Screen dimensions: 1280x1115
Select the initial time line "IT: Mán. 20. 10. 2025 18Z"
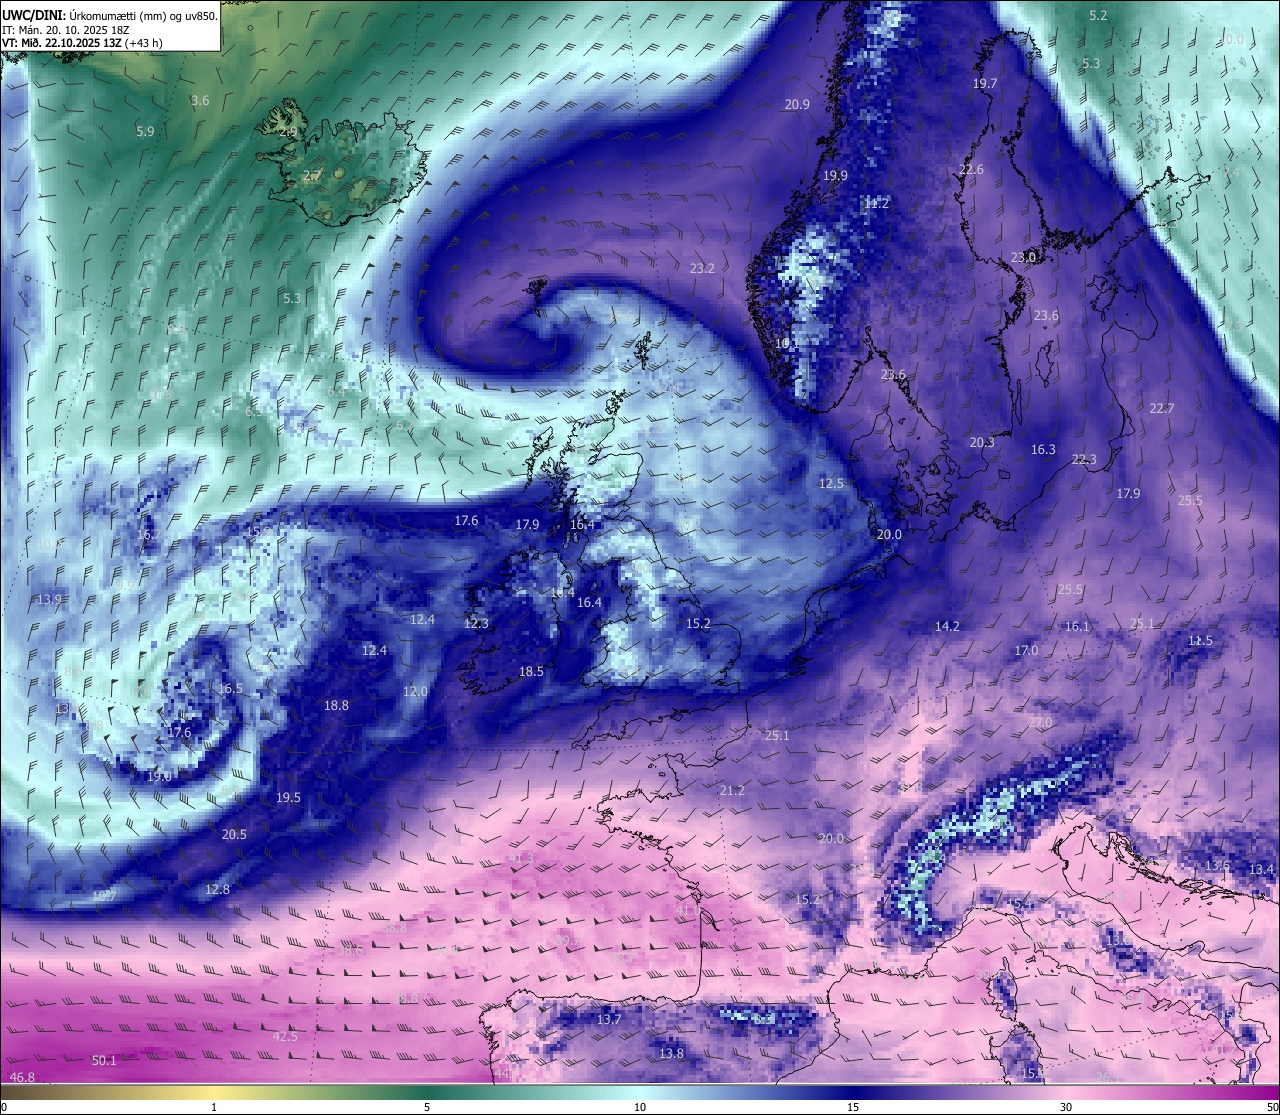click(66, 29)
